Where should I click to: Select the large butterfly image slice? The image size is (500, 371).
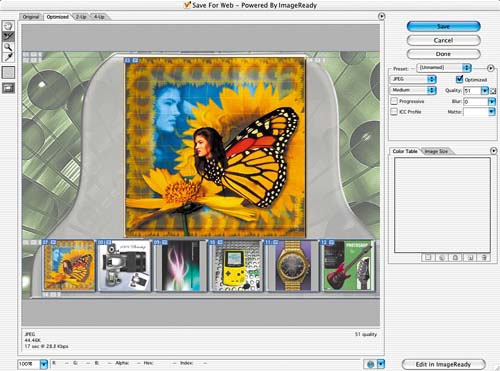point(215,147)
